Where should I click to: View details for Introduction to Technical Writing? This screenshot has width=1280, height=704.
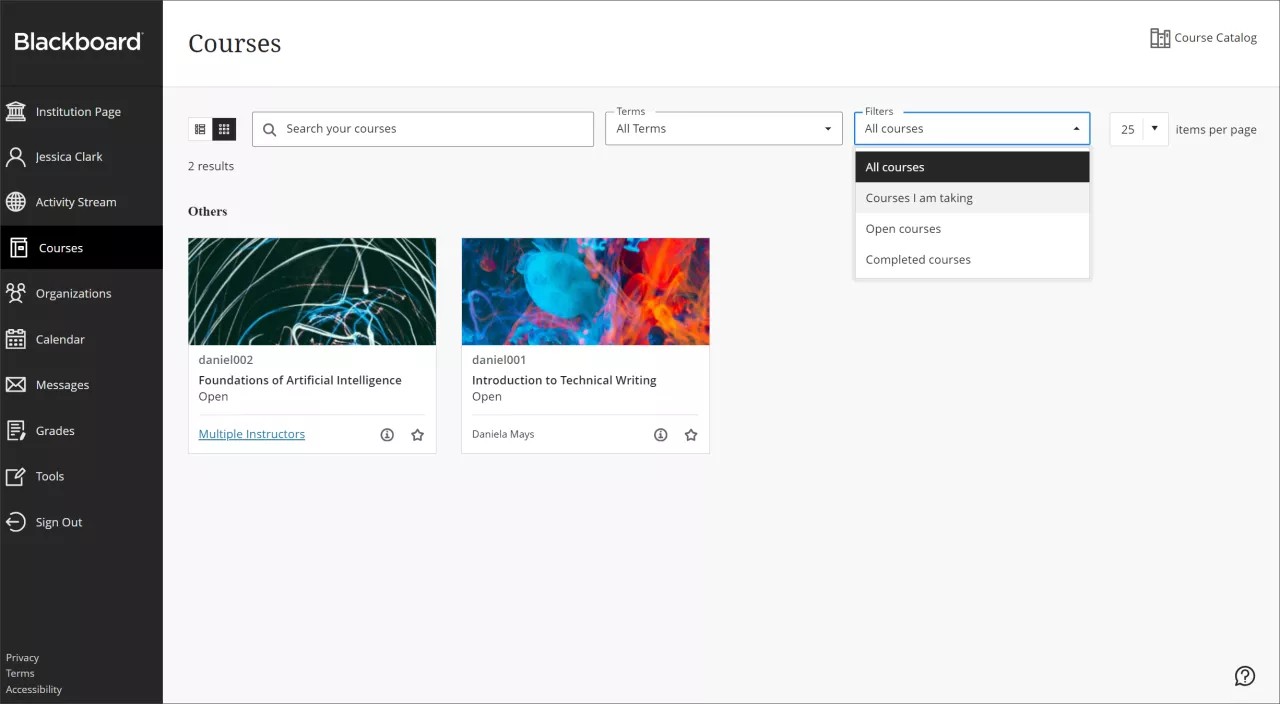pos(660,434)
